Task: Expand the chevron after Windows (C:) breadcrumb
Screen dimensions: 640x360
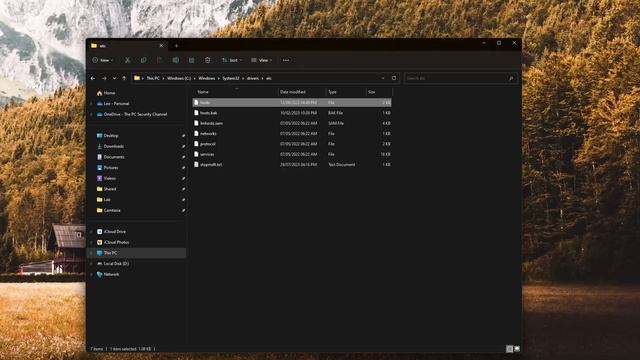Action: click(195, 78)
